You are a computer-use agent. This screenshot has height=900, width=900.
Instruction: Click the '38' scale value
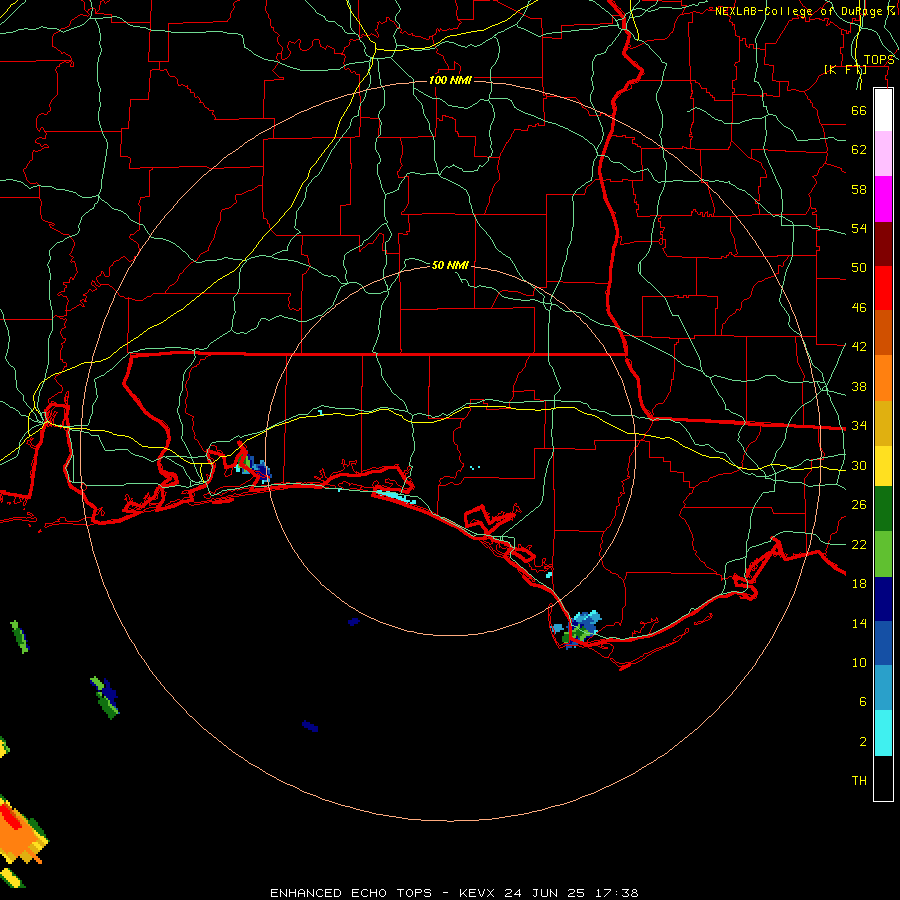(859, 386)
